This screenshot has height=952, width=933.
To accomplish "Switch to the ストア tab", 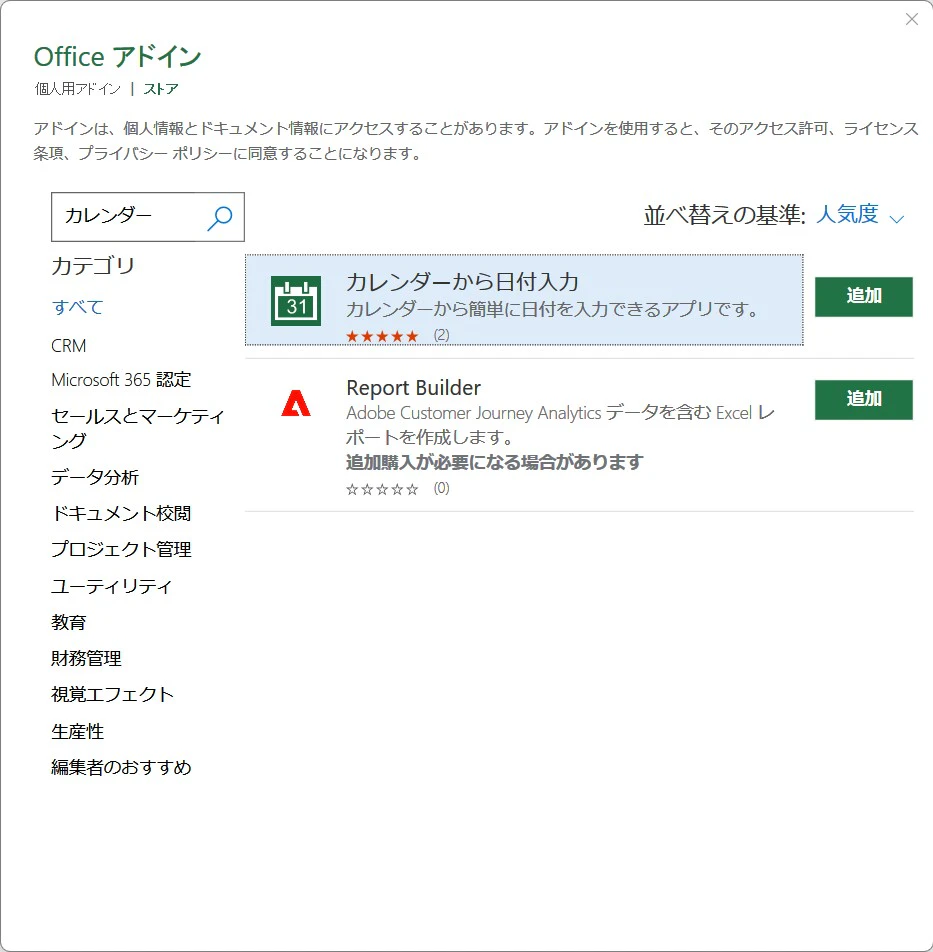I will (x=161, y=89).
